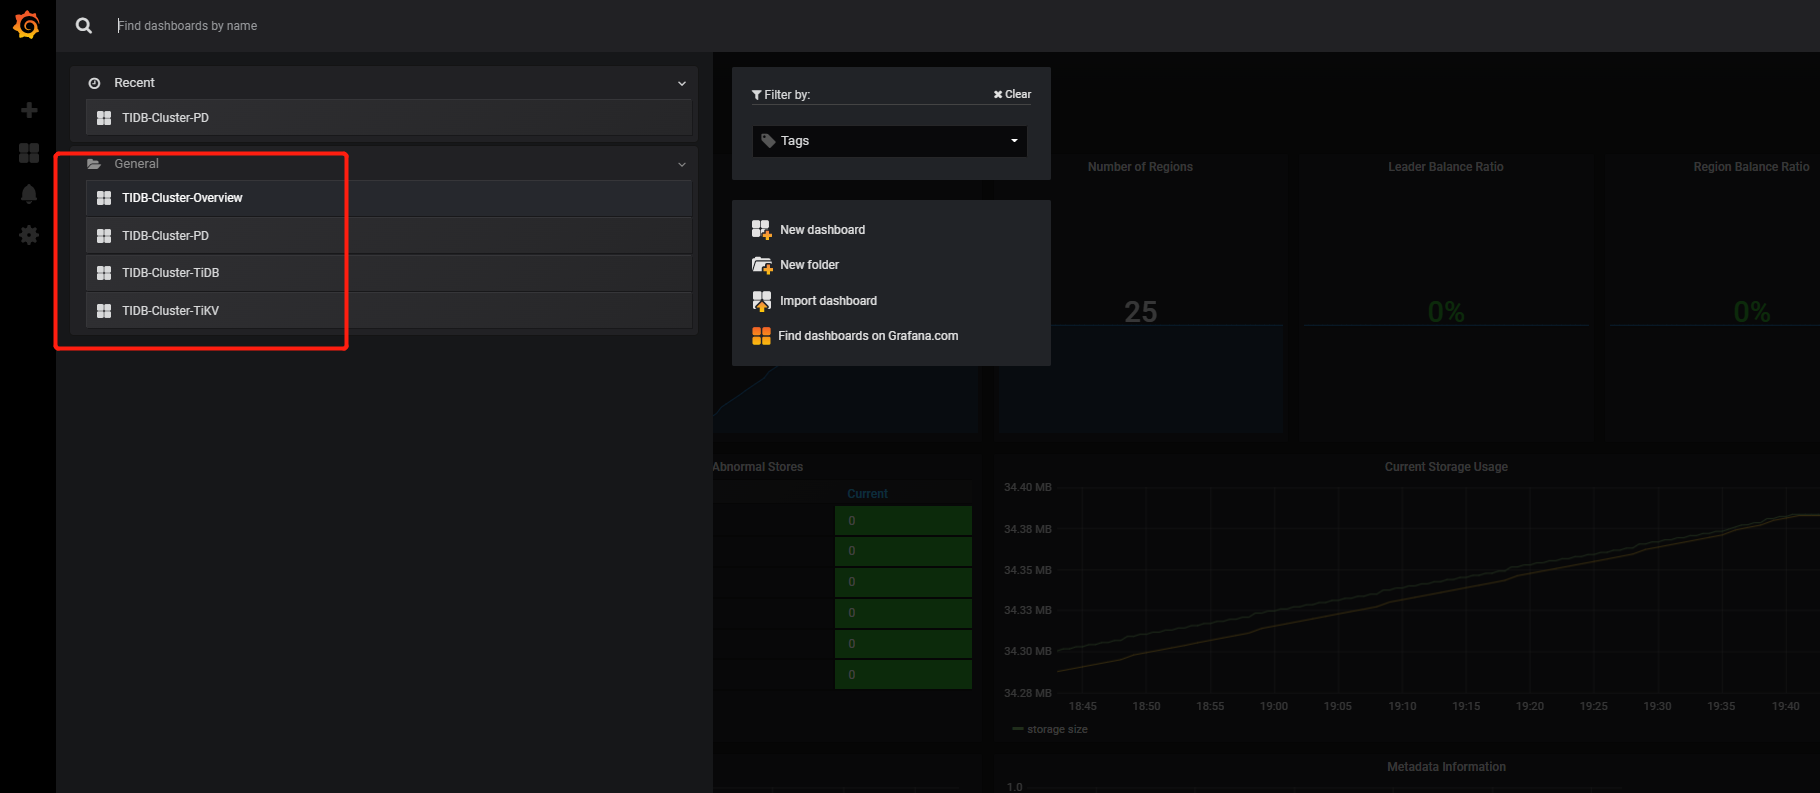Click the General folder icon
1820x793 pixels.
(x=94, y=164)
